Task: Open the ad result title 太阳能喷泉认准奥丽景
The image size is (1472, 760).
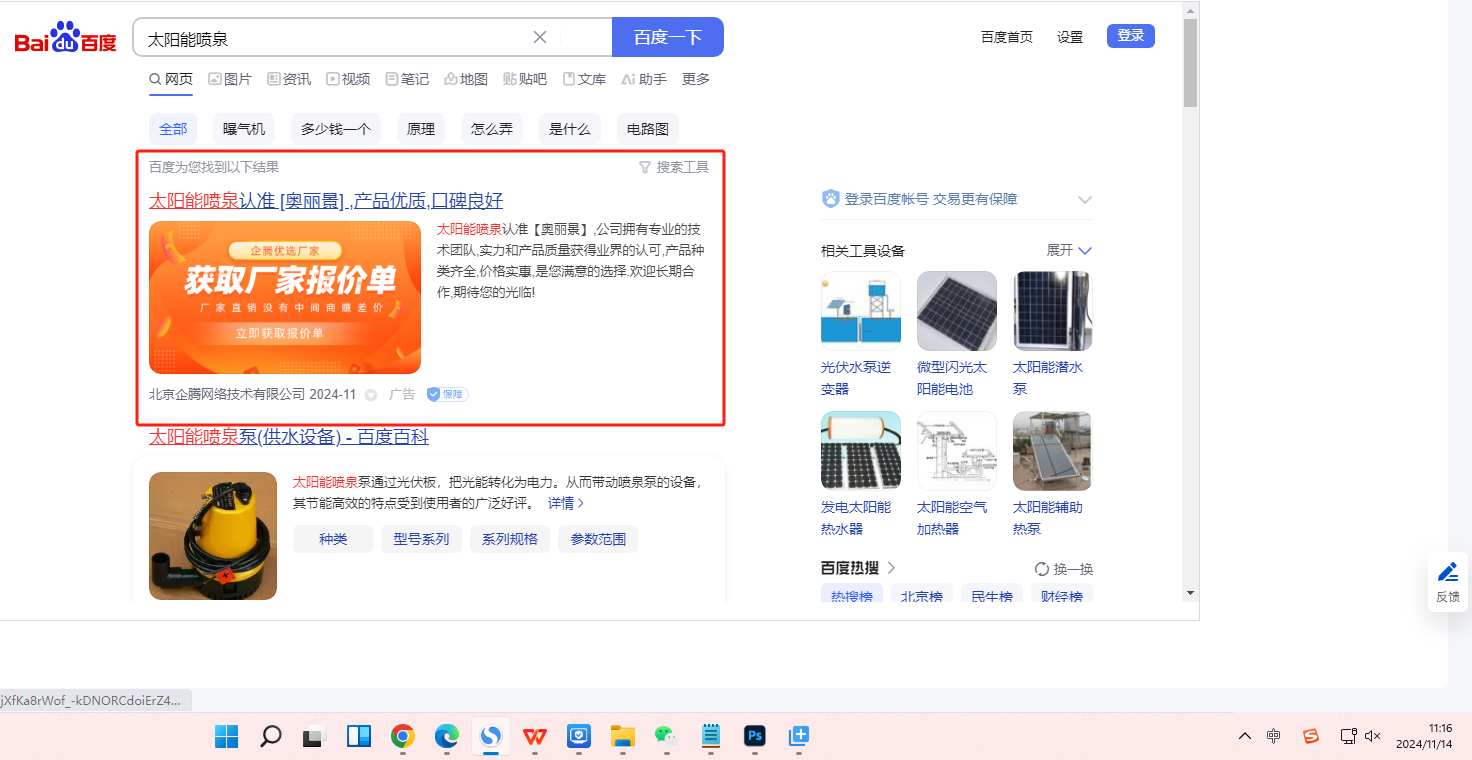Action: point(326,201)
